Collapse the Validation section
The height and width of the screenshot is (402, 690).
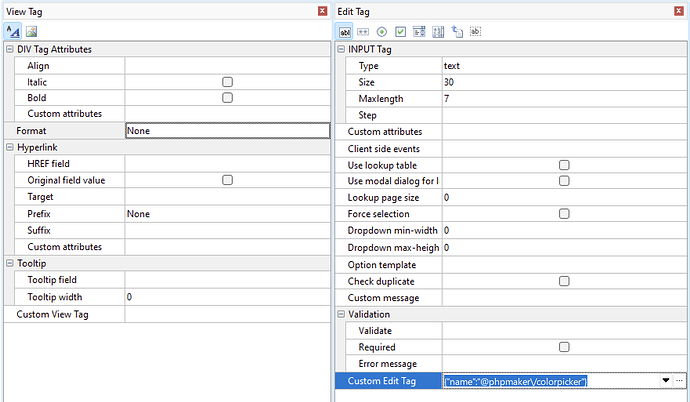tap(341, 314)
